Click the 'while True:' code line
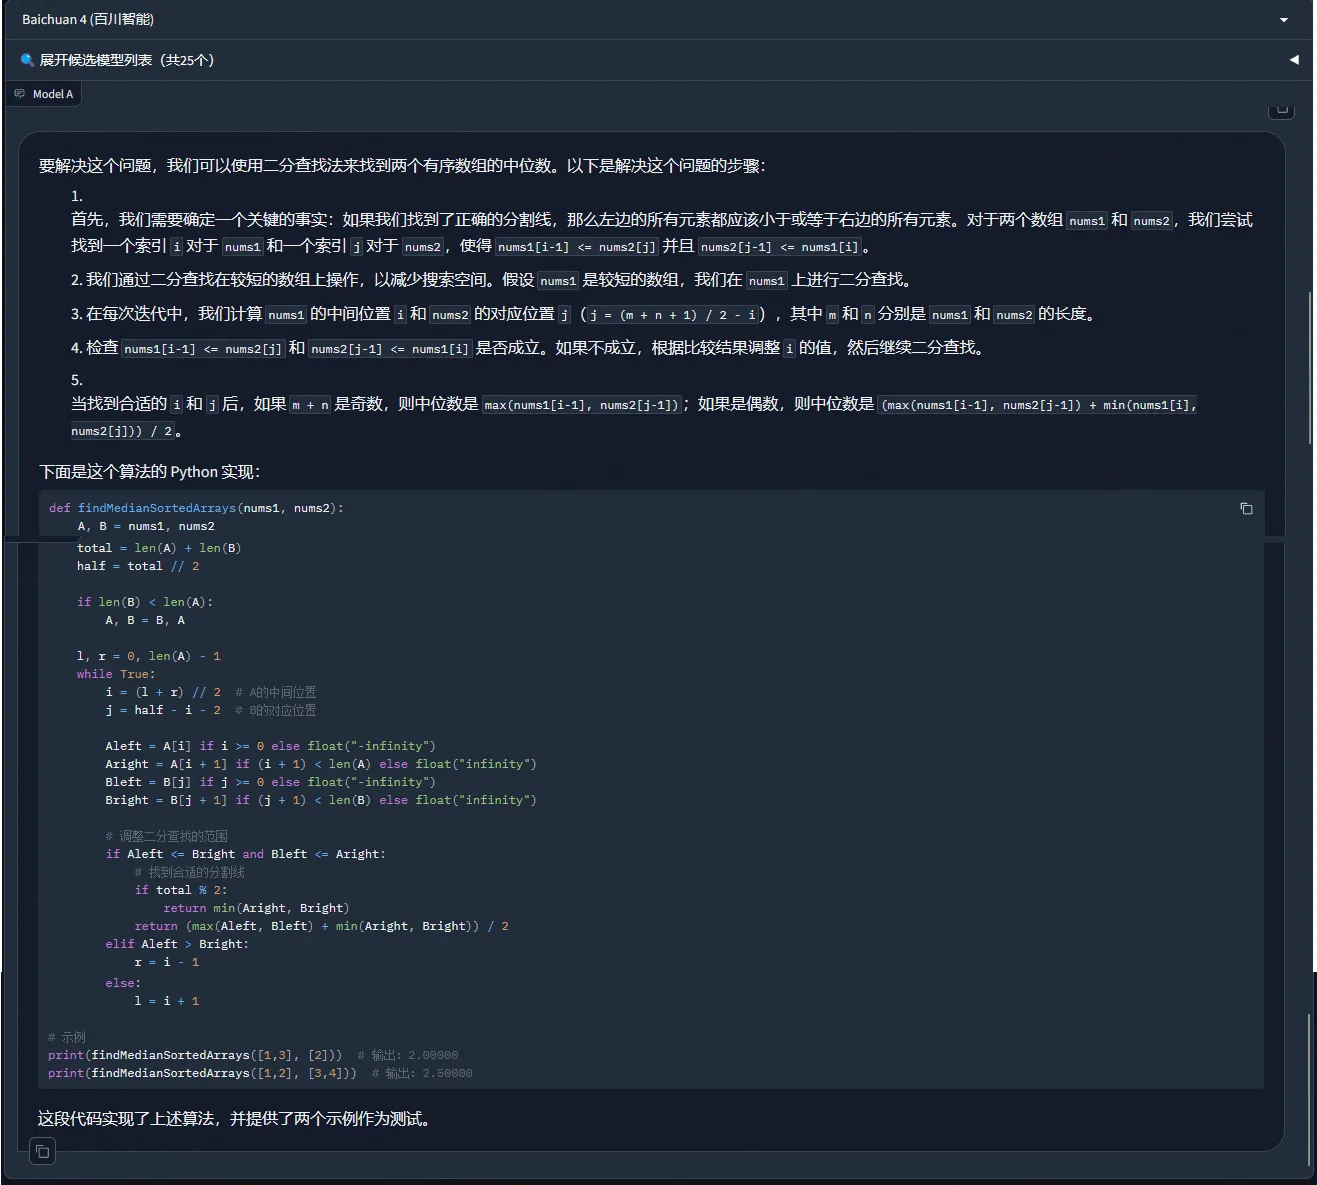 click(116, 674)
